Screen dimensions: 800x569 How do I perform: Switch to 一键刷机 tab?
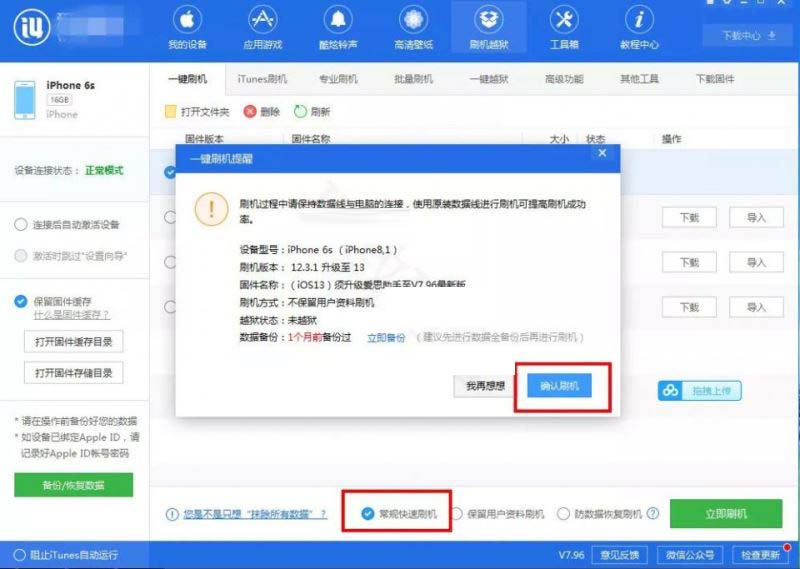pos(187,79)
